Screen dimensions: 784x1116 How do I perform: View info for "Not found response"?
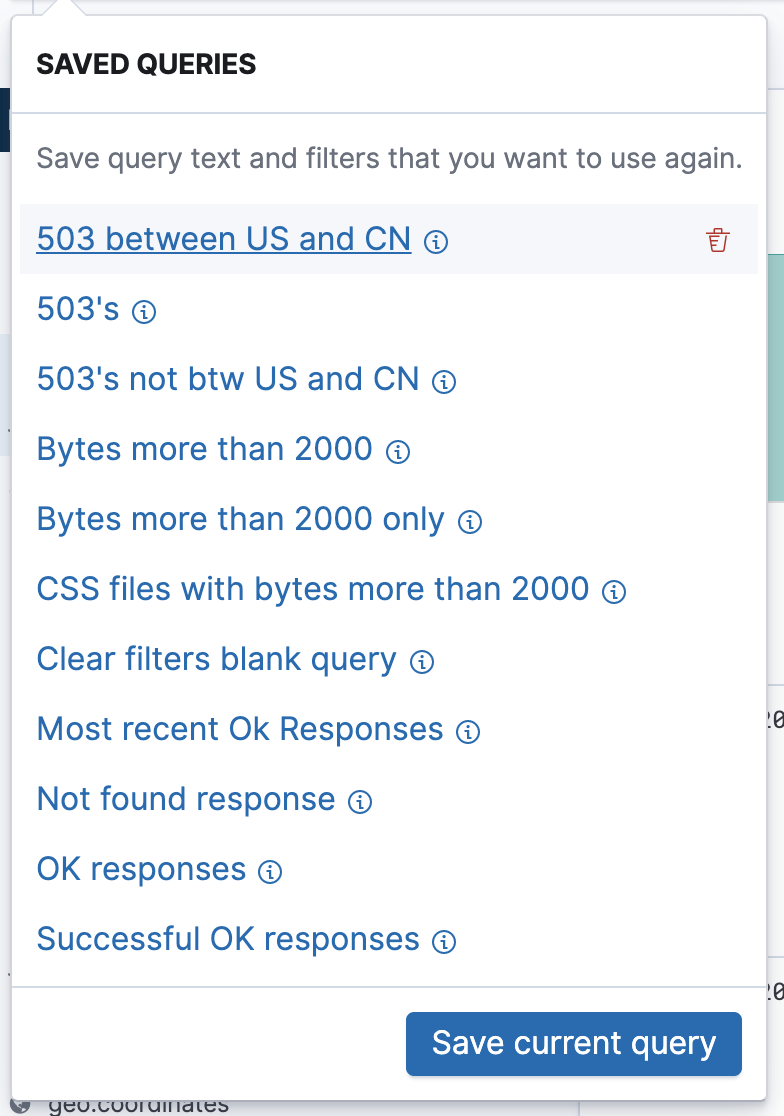coord(360,802)
